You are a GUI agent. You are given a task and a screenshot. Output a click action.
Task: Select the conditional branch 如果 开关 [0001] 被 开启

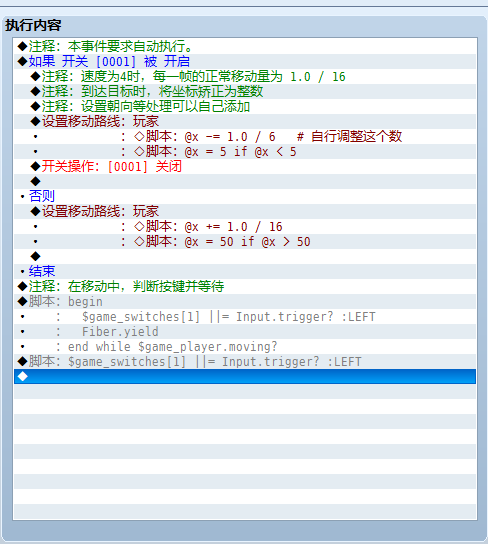click(245, 61)
